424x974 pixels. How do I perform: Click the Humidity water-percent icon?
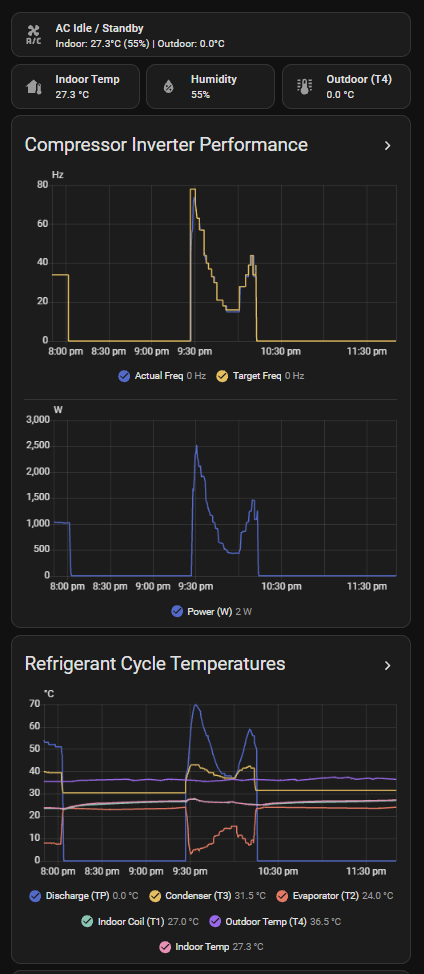168,86
